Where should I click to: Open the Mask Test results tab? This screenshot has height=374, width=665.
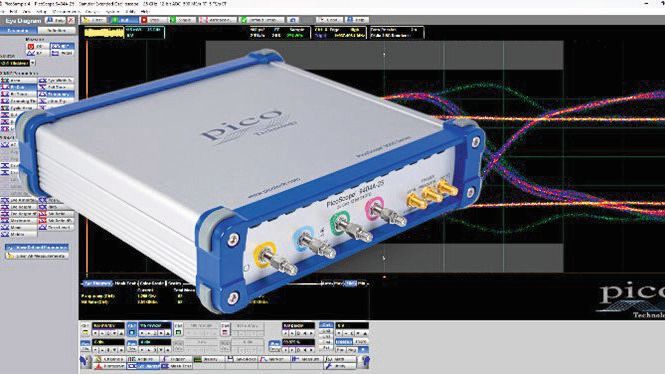tap(126, 283)
